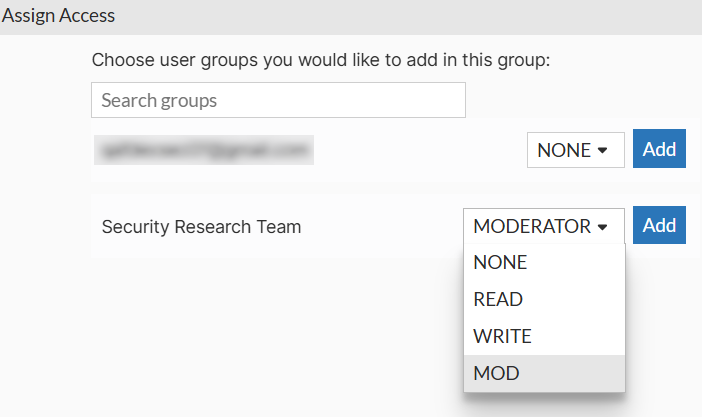The height and width of the screenshot is (417, 702).
Task: Click the MODERATOR label in the combo box
Action: click(x=532, y=226)
